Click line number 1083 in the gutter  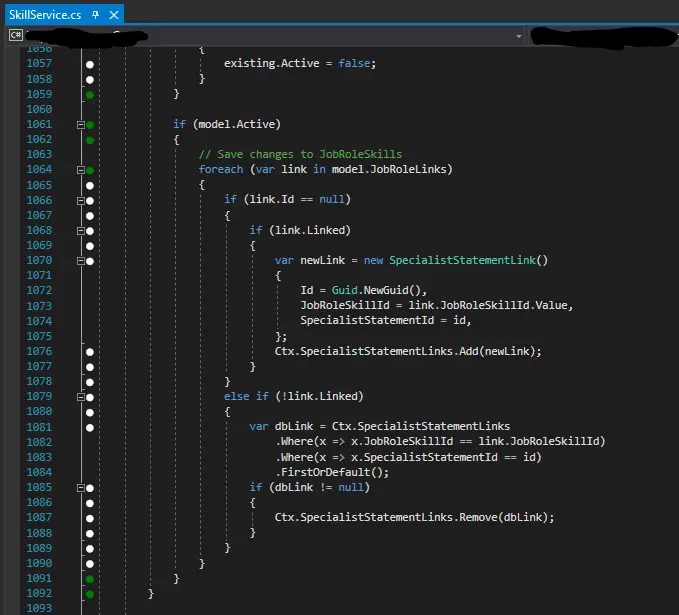point(39,457)
